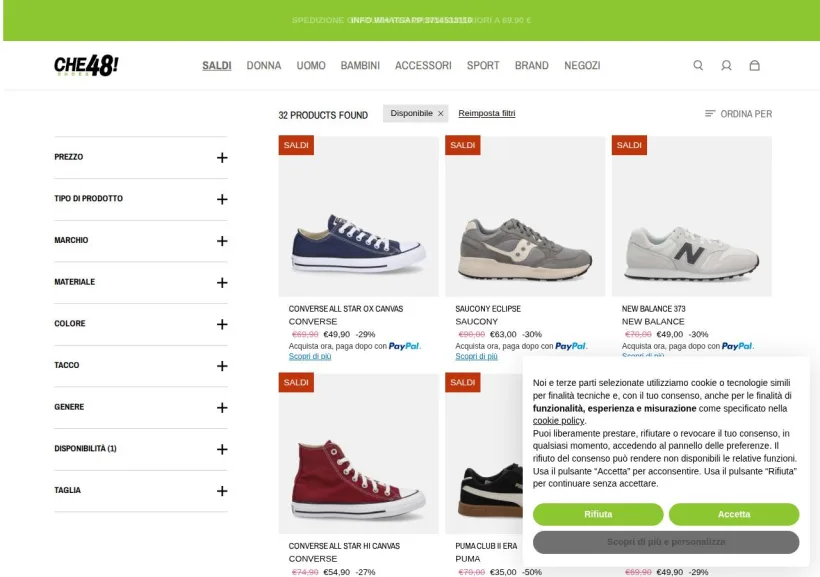The image size is (820, 577).
Task: Open the Negozi menu
Action: (582, 65)
